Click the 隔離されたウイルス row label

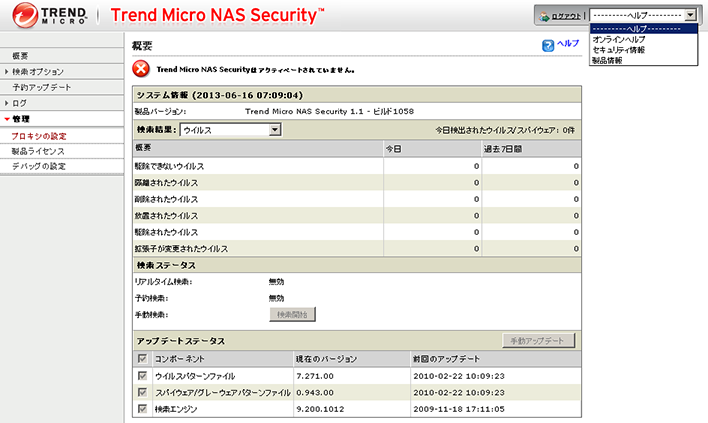[x=166, y=183]
